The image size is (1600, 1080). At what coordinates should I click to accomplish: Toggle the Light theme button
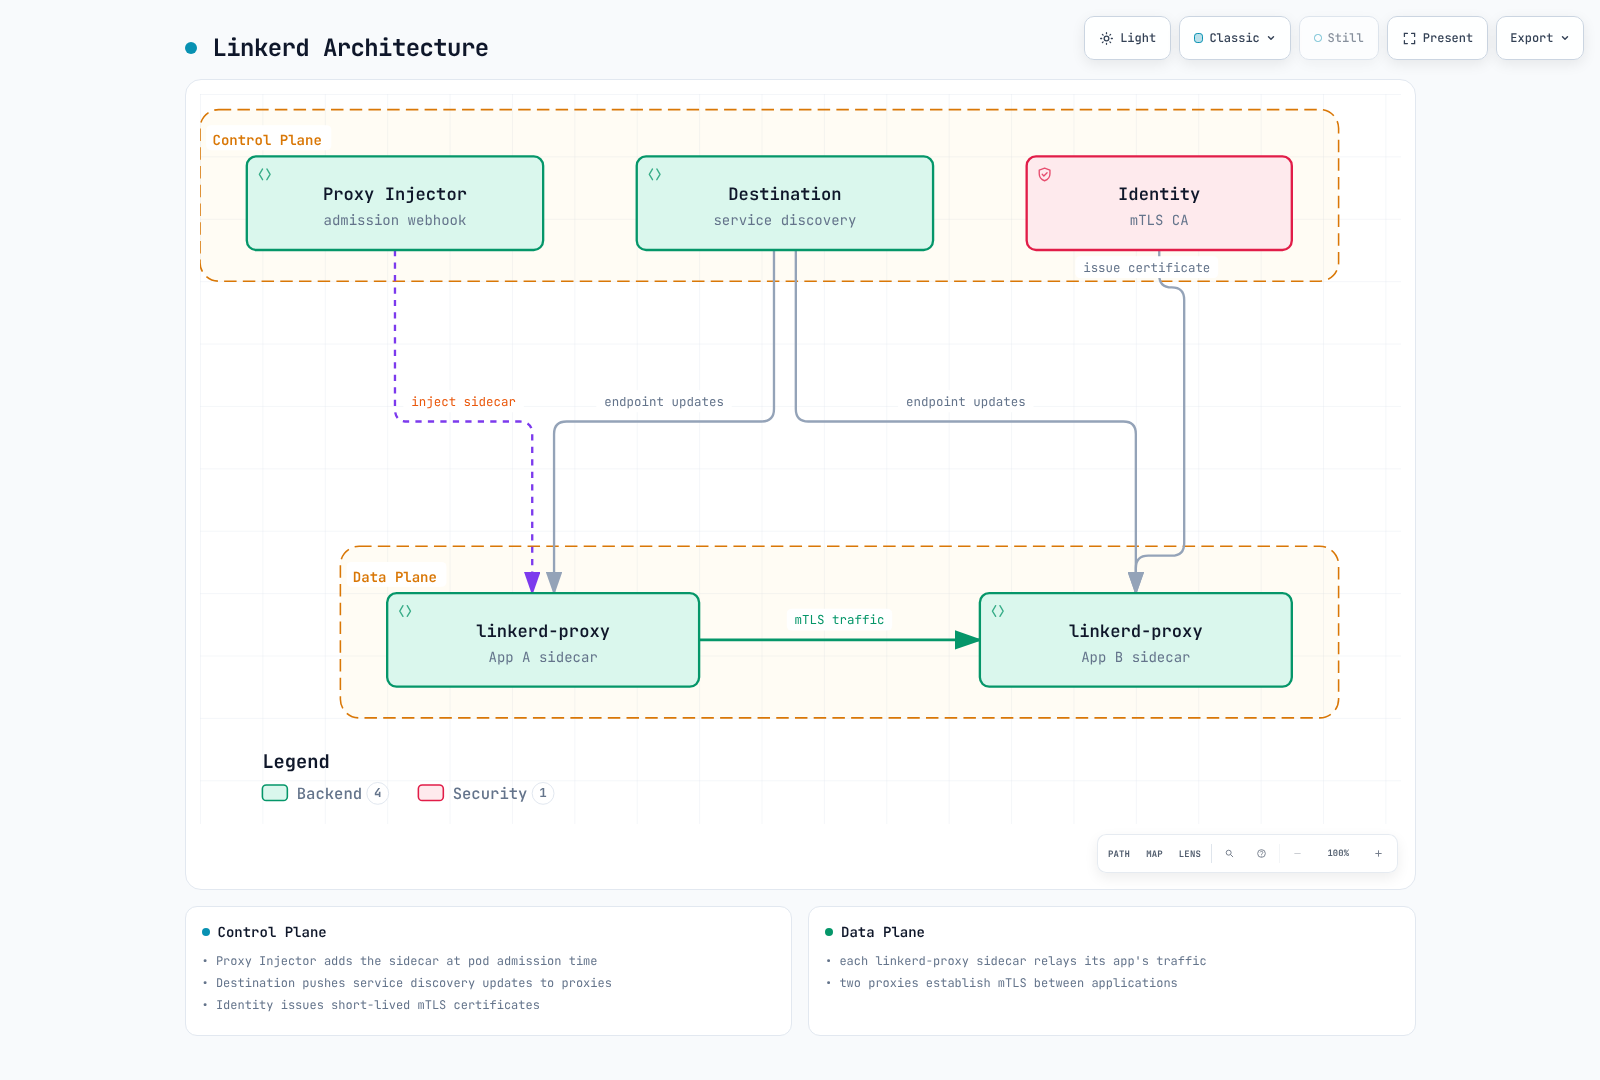click(x=1127, y=38)
